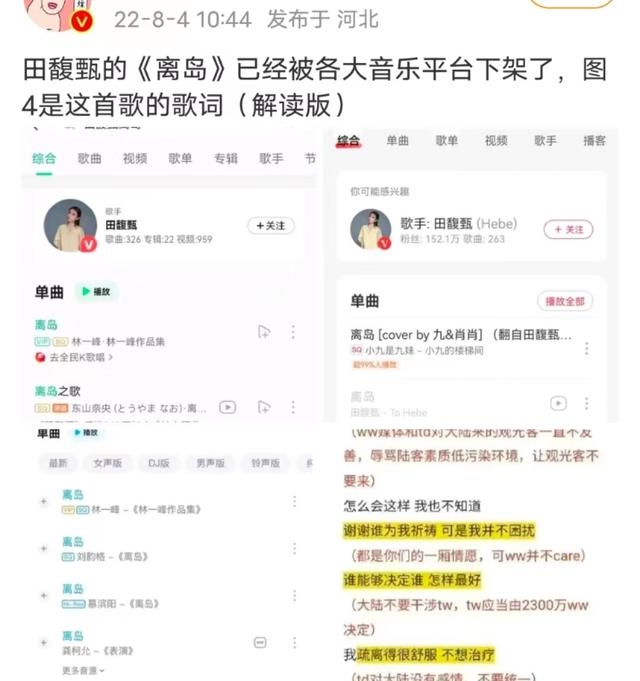Image resolution: width=640 pixels, height=681 pixels.
Task: Play video icon for 离岛之歌
Action: (228, 407)
